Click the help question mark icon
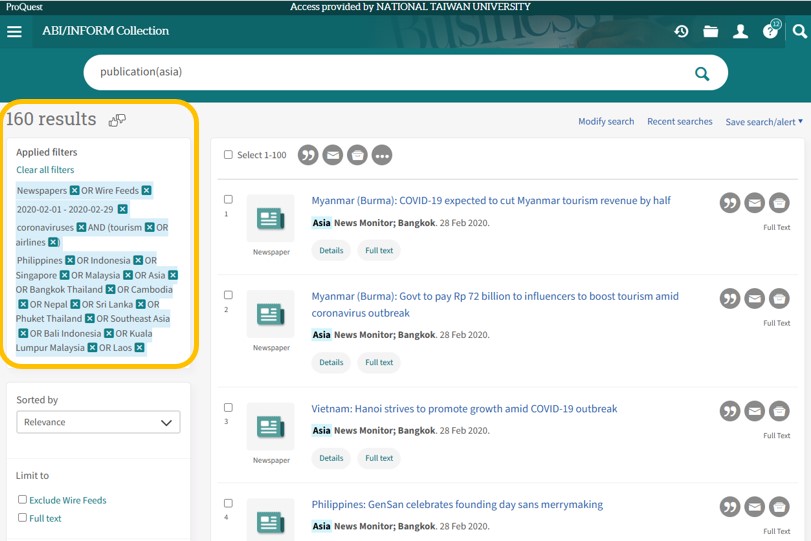Viewport: 811px width, 541px height. point(769,31)
